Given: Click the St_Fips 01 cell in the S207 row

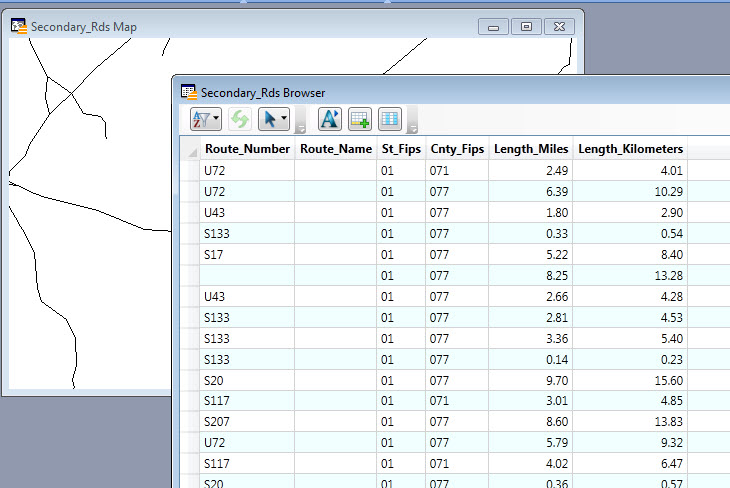Looking at the screenshot, I should pyautogui.click(x=401, y=421).
